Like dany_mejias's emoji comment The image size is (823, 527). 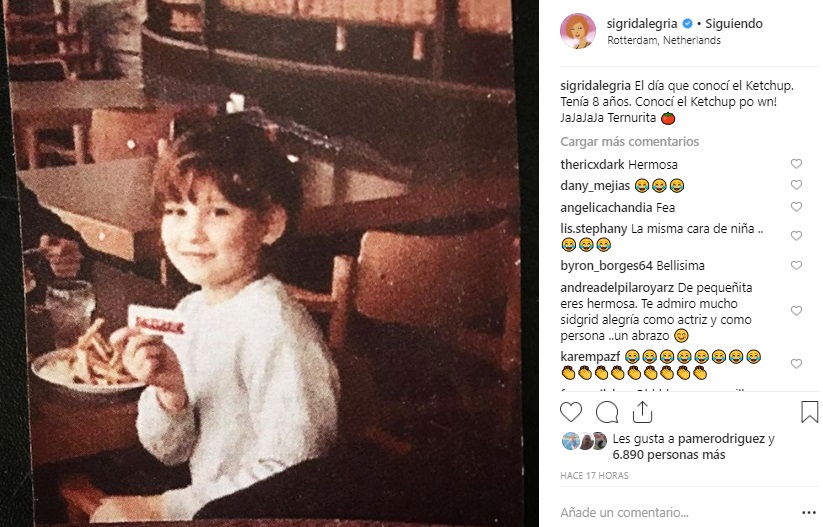coord(796,185)
